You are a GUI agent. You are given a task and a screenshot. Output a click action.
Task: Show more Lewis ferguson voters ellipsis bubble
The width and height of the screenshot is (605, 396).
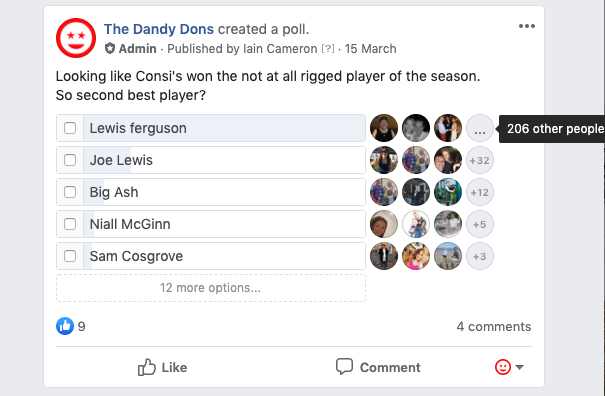click(480, 128)
